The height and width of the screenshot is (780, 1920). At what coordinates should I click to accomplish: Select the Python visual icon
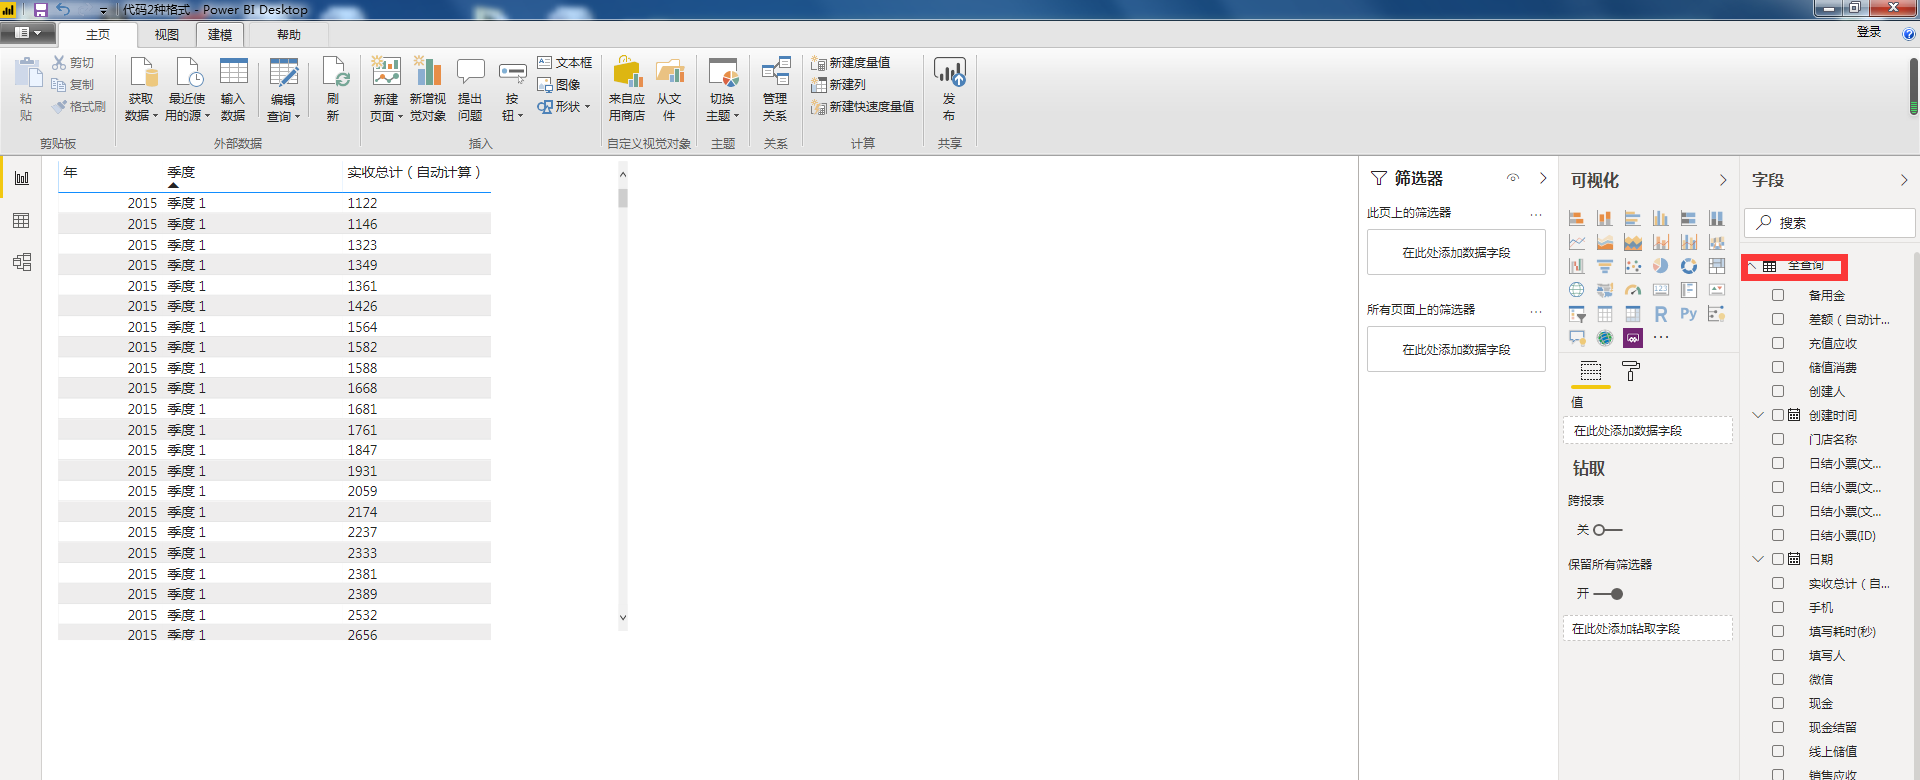click(1688, 314)
